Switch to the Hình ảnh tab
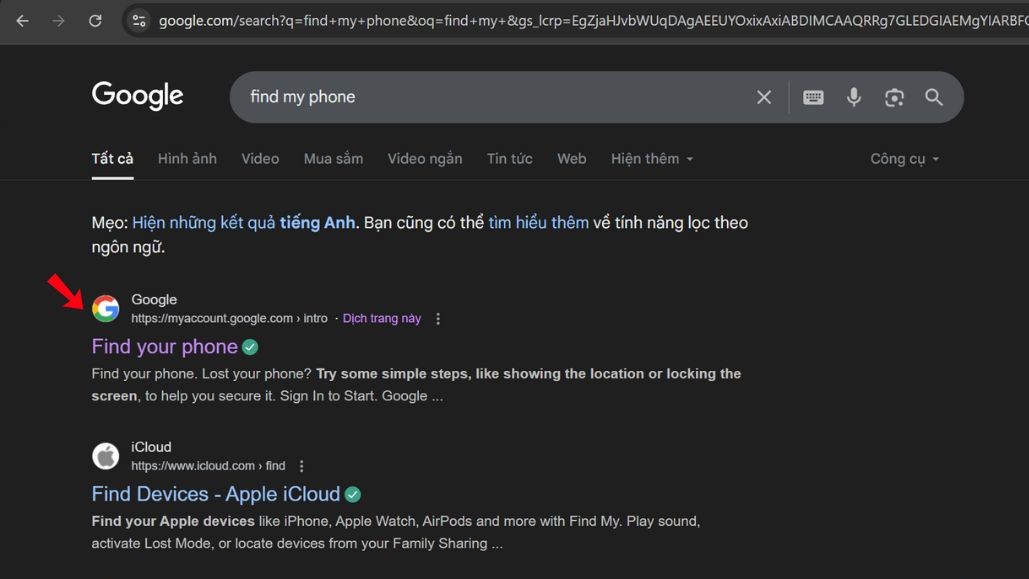1029x579 pixels. point(187,158)
